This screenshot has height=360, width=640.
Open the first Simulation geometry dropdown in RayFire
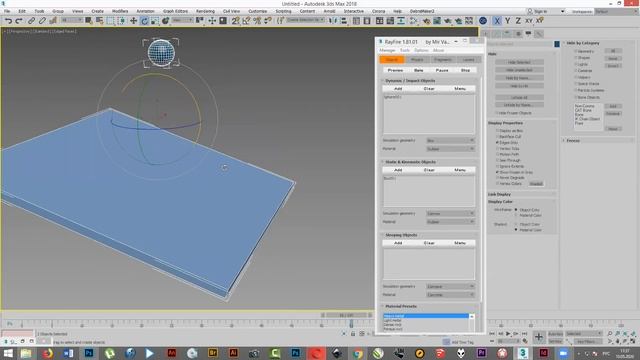[450, 140]
